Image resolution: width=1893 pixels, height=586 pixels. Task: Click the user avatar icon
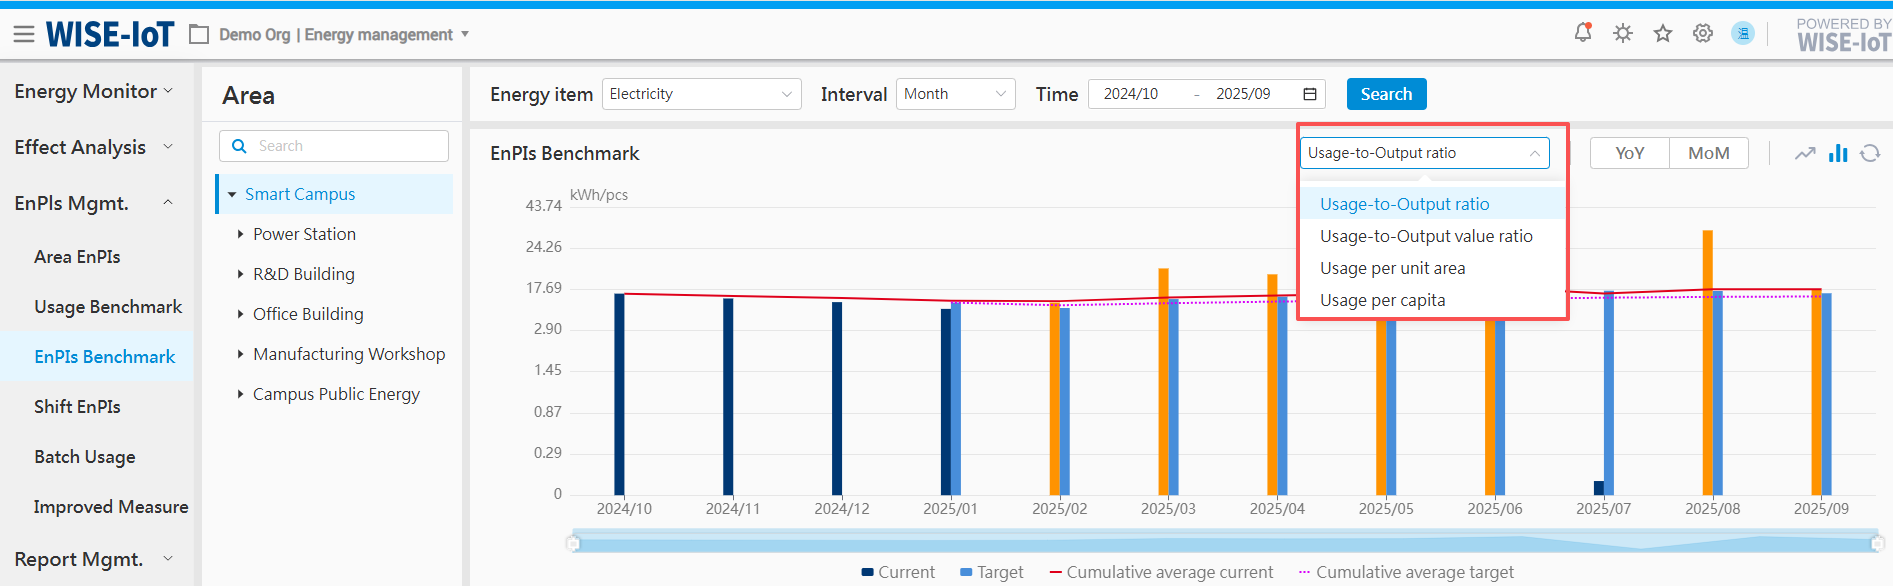[1742, 34]
